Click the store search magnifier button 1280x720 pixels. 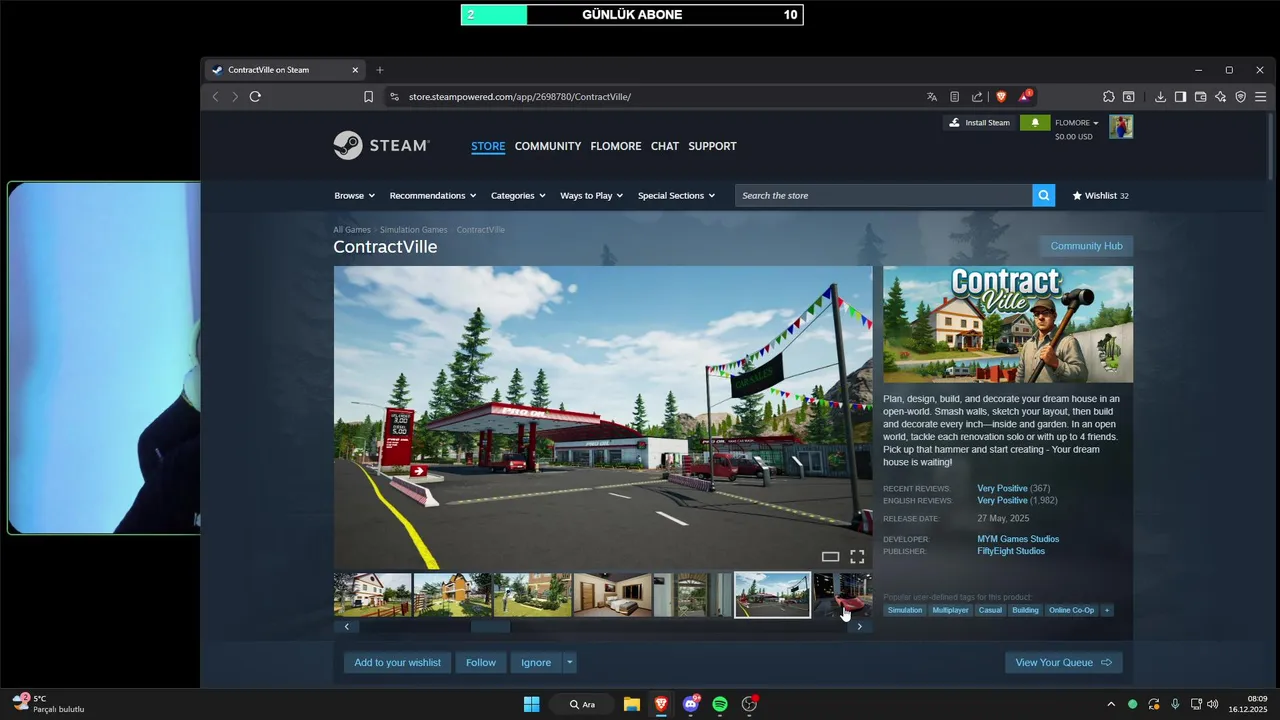tap(1044, 195)
